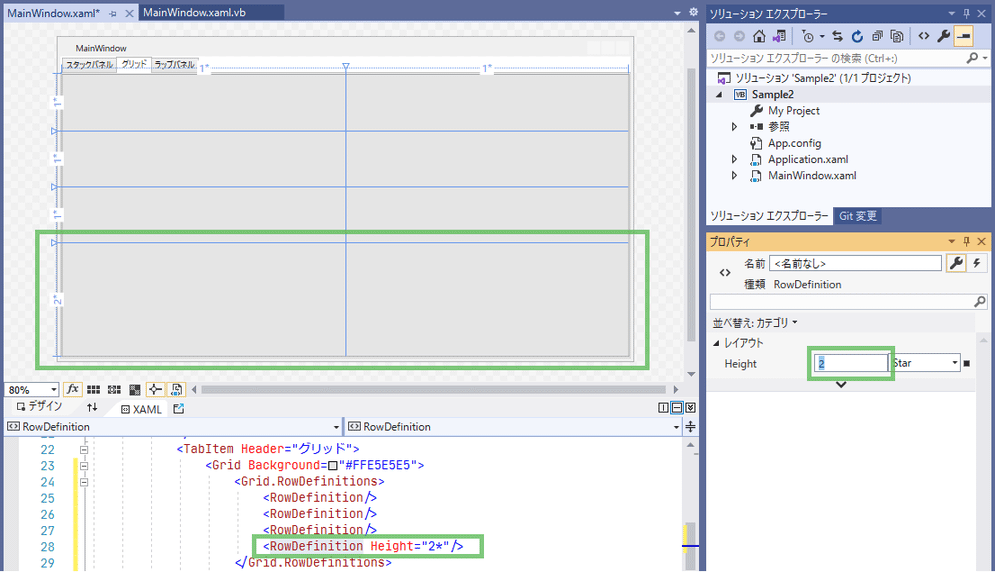Viewport: 995px width, 572px height.
Task: Click the swap panes arrows icon beside デザイン tab
Action: [x=92, y=408]
